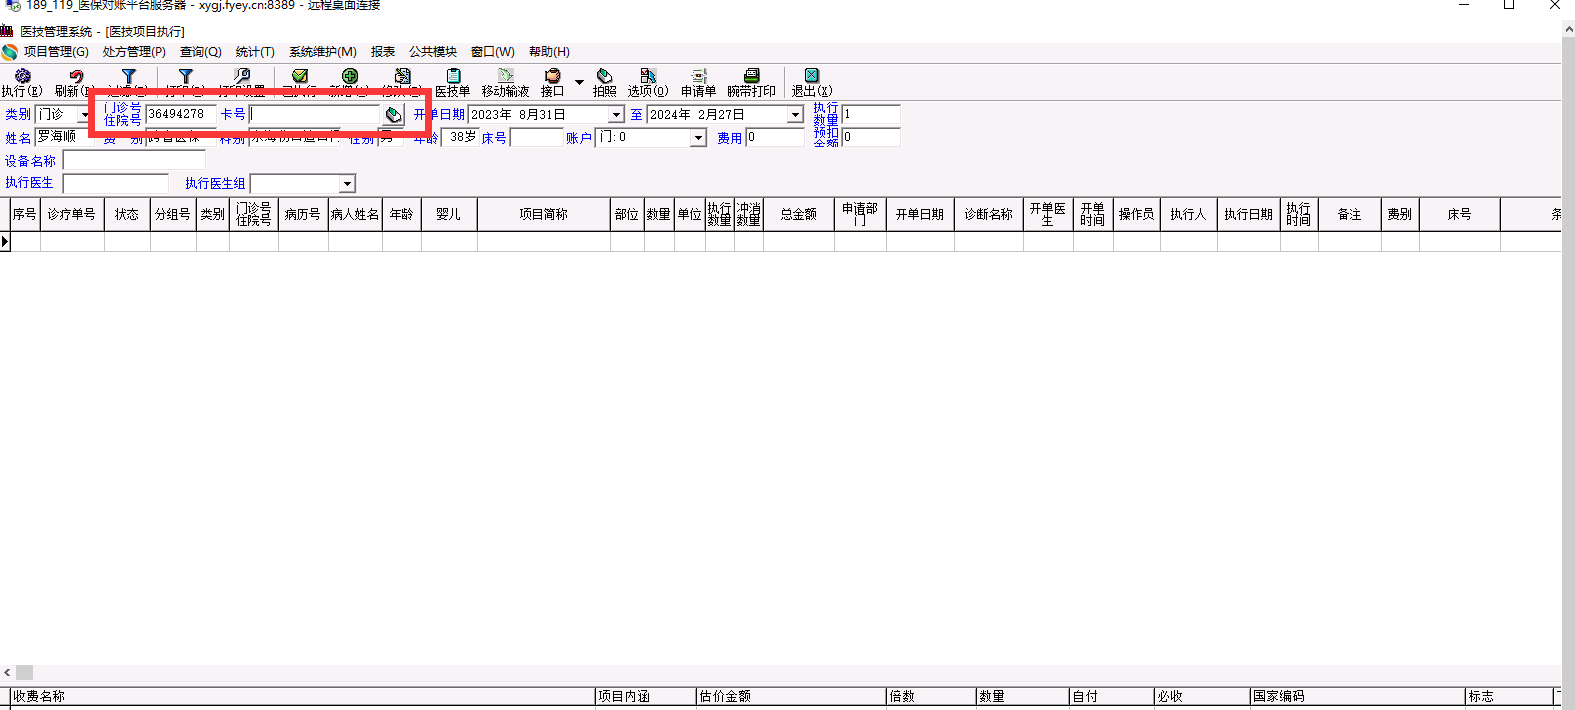Click the 设备名称 input field
The width and height of the screenshot is (1575, 710).
point(134,161)
